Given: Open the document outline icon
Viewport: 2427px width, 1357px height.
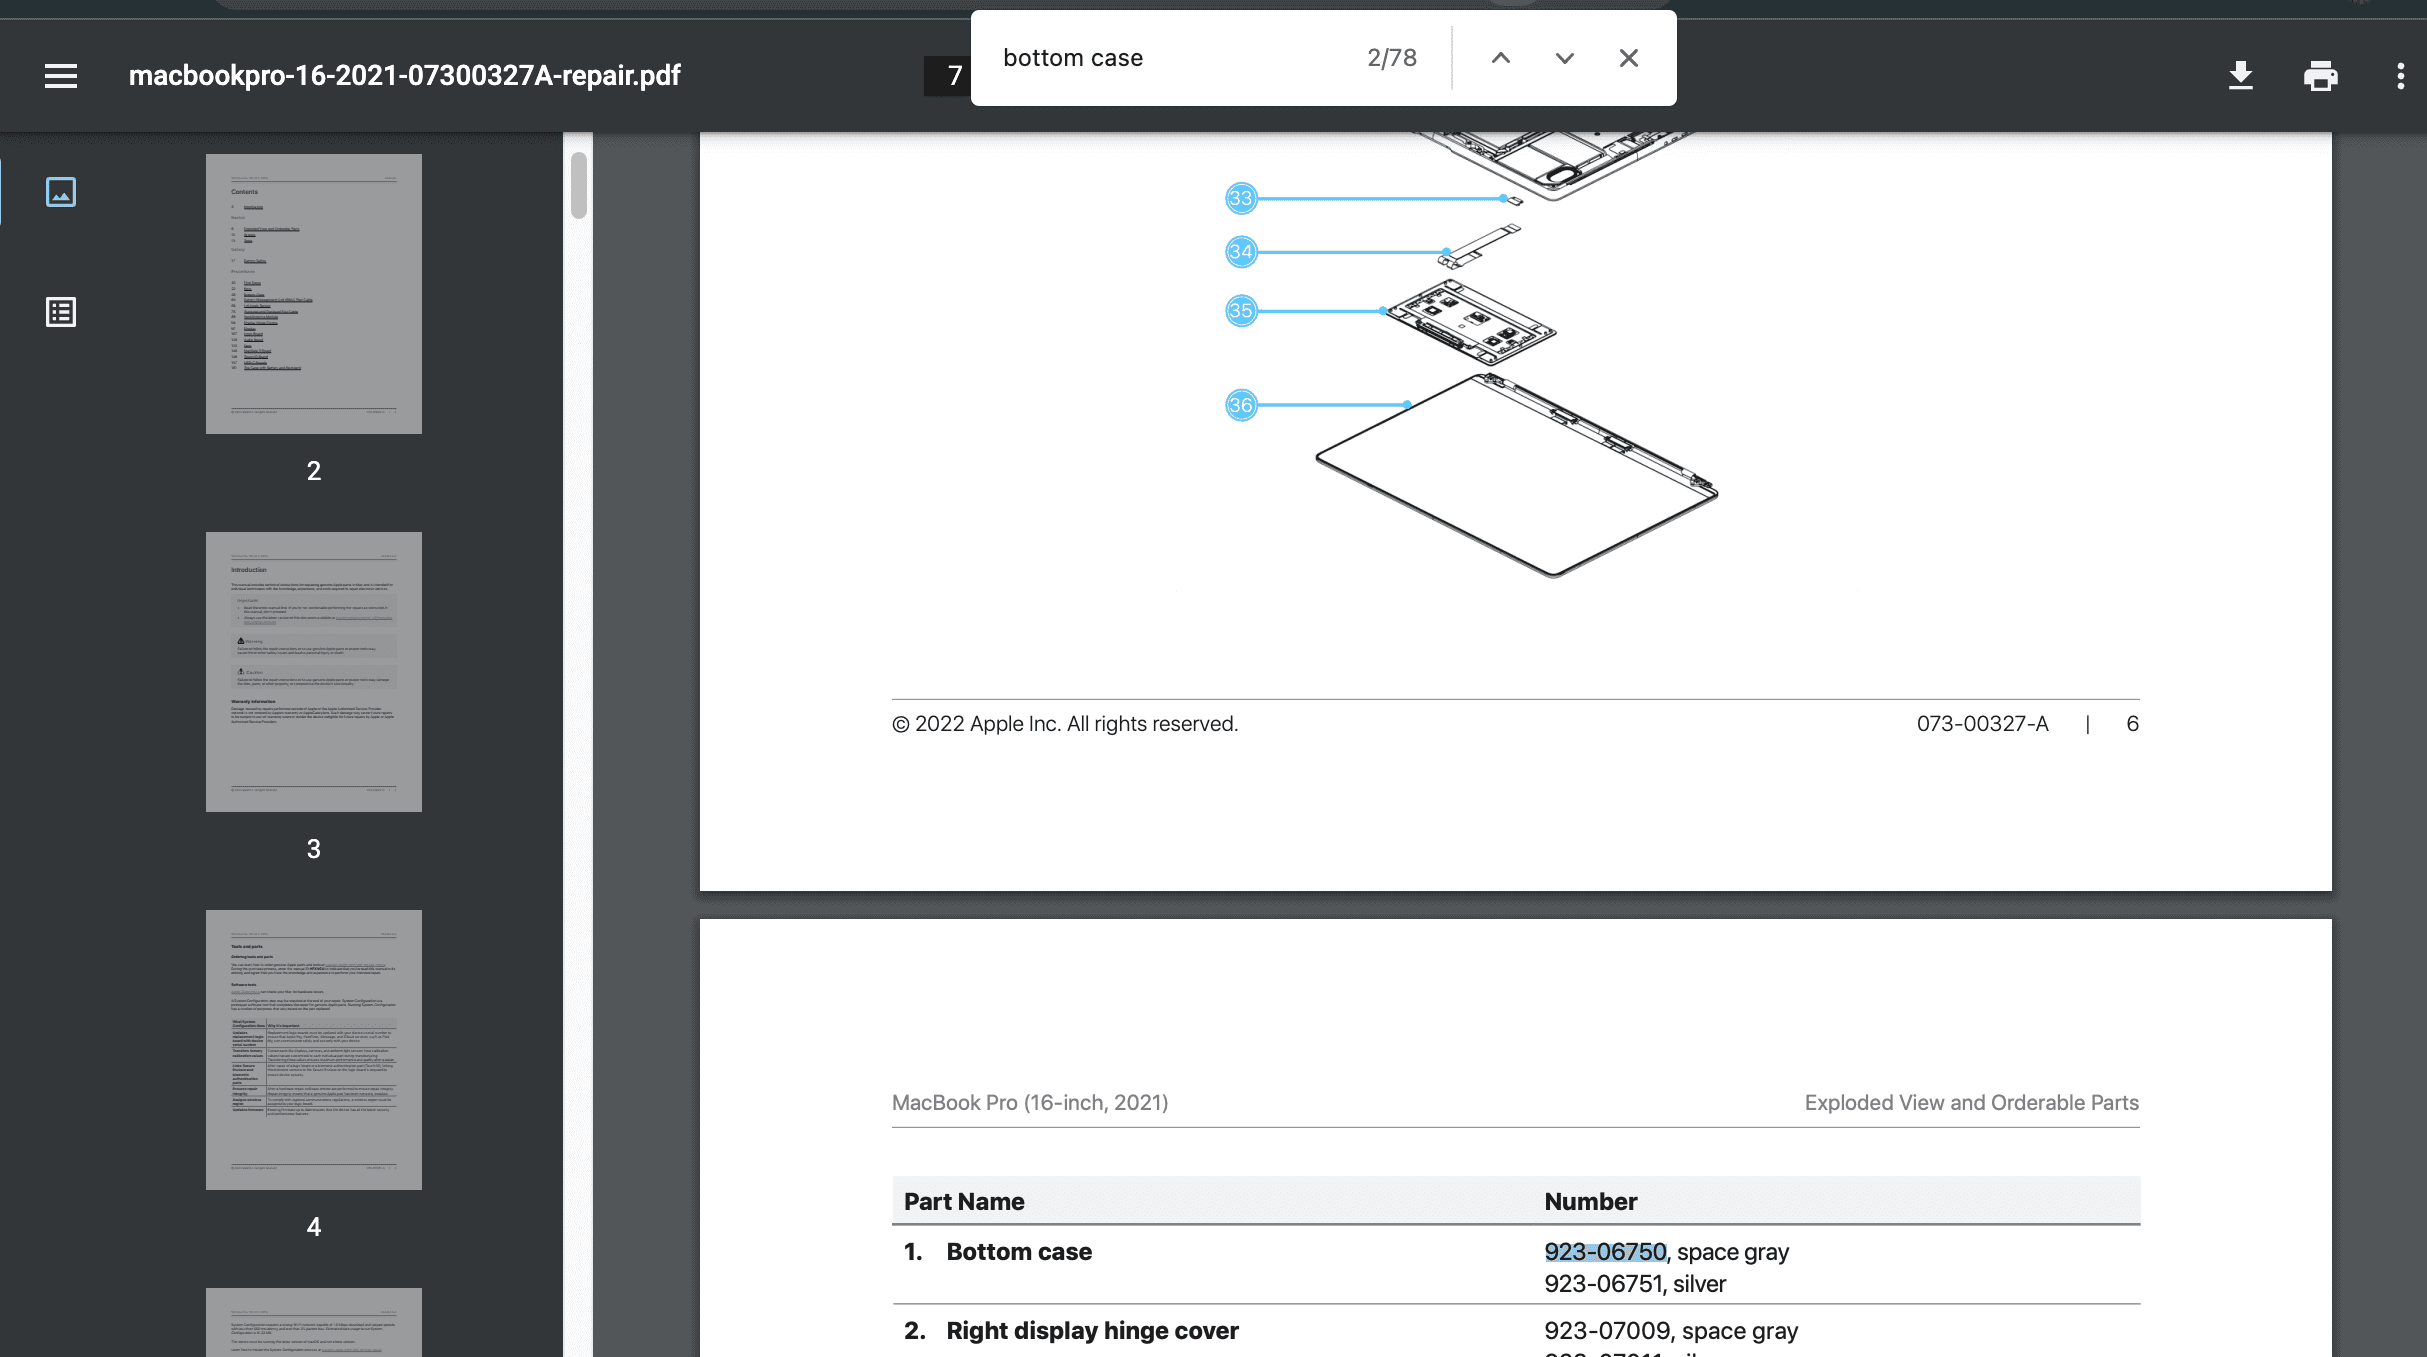Looking at the screenshot, I should tap(61, 312).
